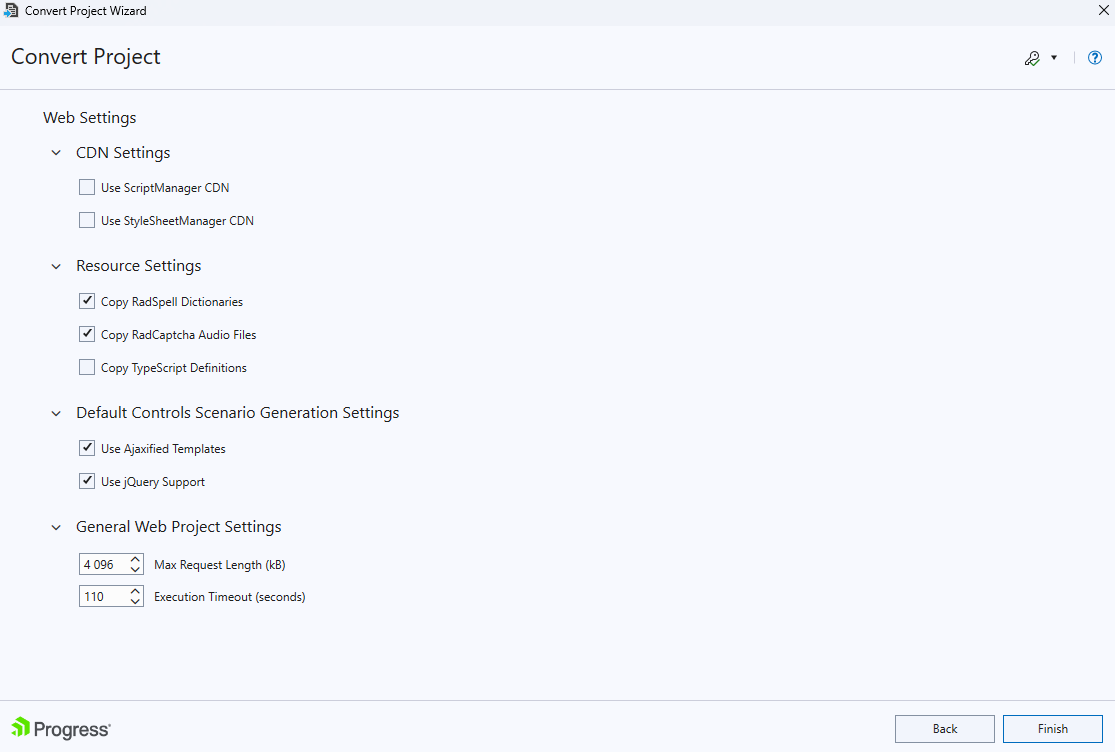The image size is (1115, 752).
Task: Disable Copy RadCaptcha Audio Files
Action: [x=87, y=333]
